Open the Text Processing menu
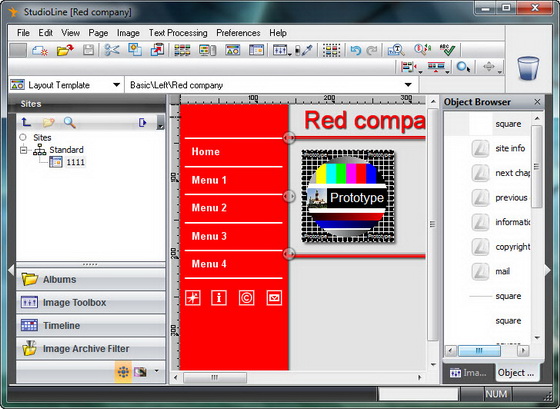Screen dimensions: 560x409 [x=178, y=33]
